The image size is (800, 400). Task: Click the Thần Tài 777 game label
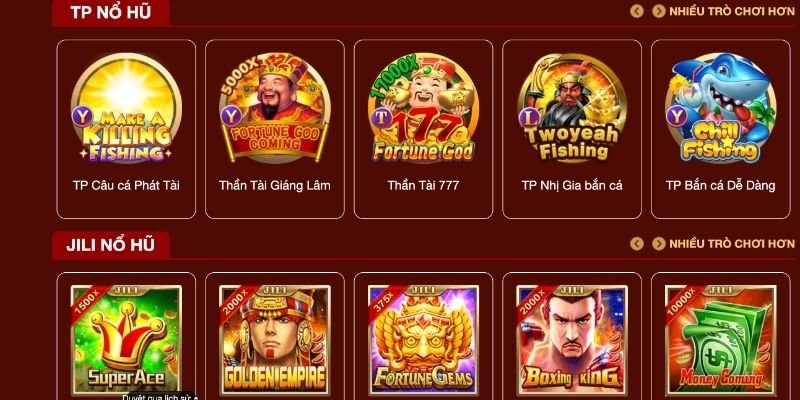(x=423, y=185)
